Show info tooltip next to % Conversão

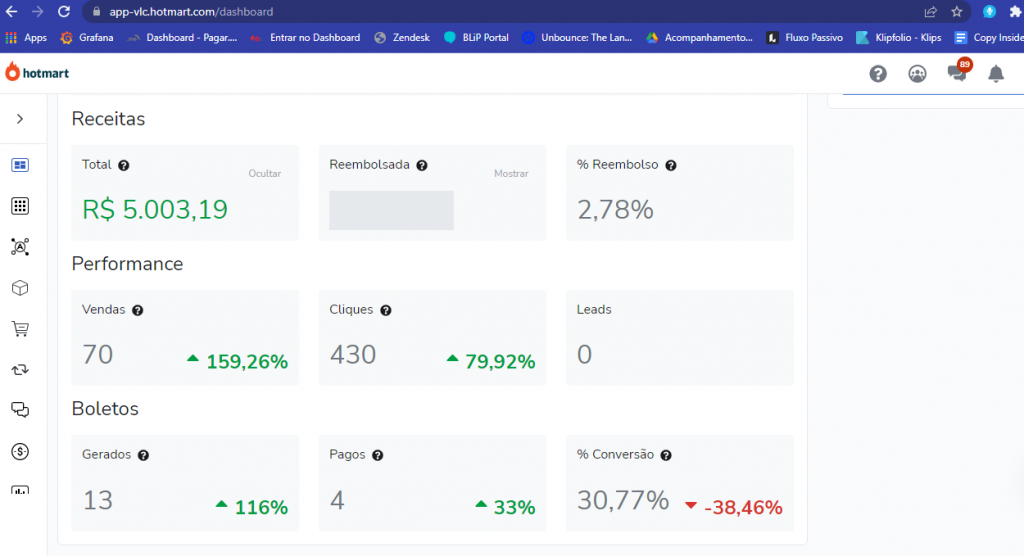(666, 455)
